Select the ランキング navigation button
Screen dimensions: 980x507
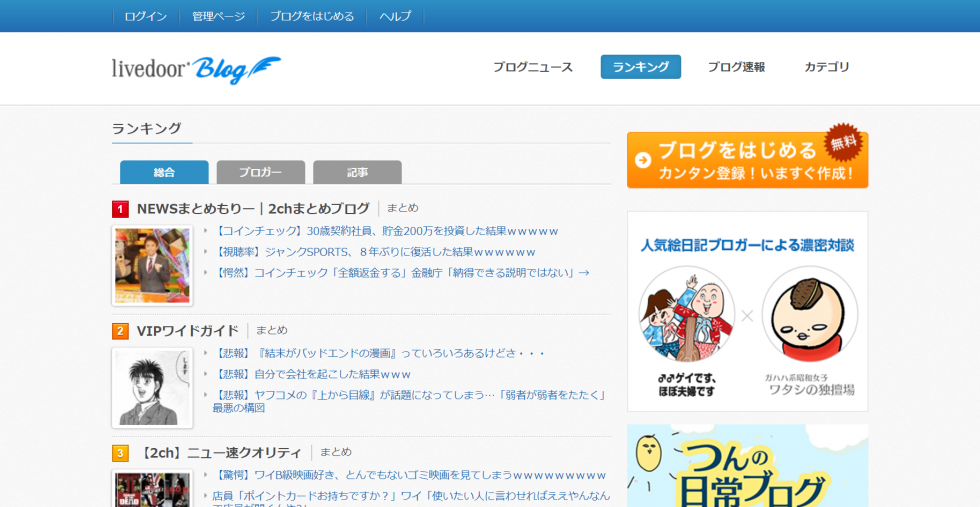pos(641,67)
